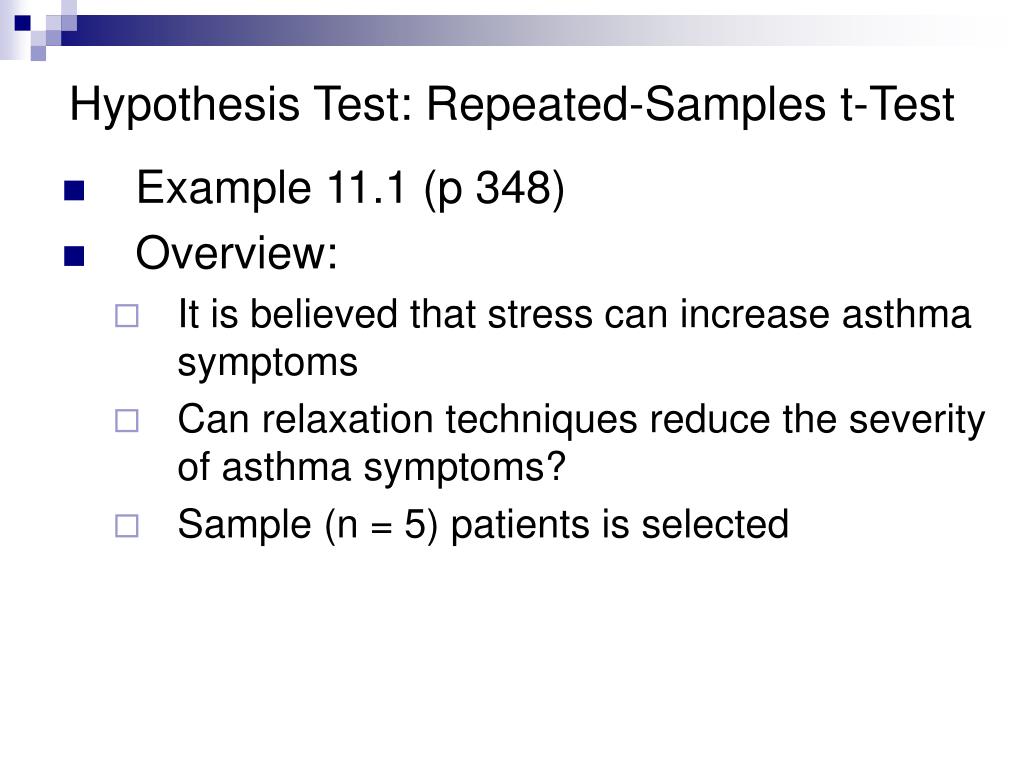Click the filled bullet beside Example 11.1
The width and height of the screenshot is (1024, 768).
tap(74, 191)
